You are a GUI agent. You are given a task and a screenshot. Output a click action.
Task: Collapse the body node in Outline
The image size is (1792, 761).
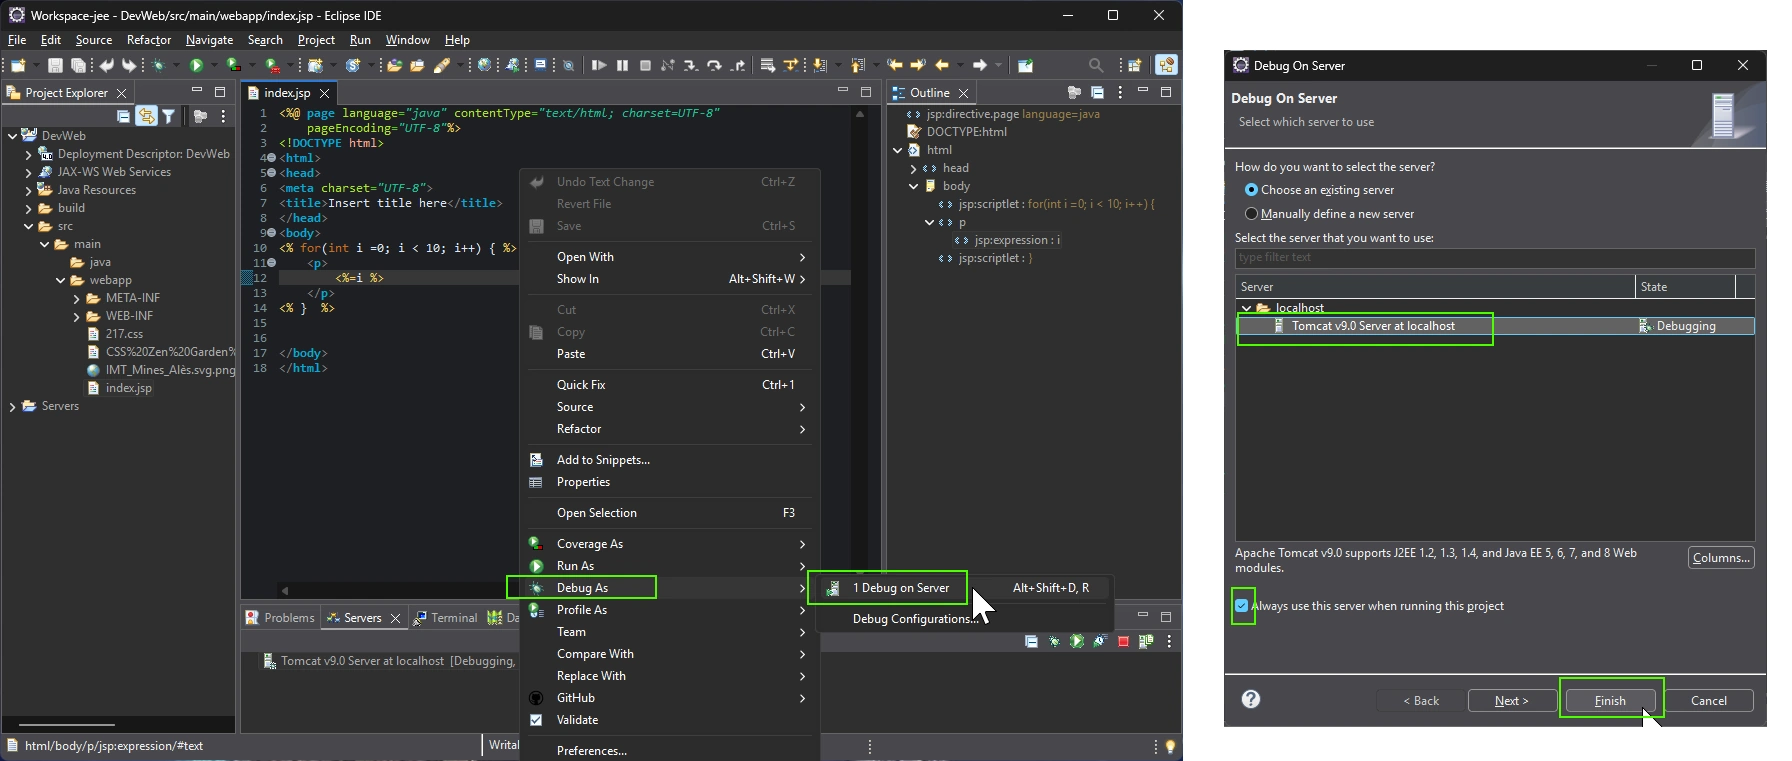(x=913, y=186)
